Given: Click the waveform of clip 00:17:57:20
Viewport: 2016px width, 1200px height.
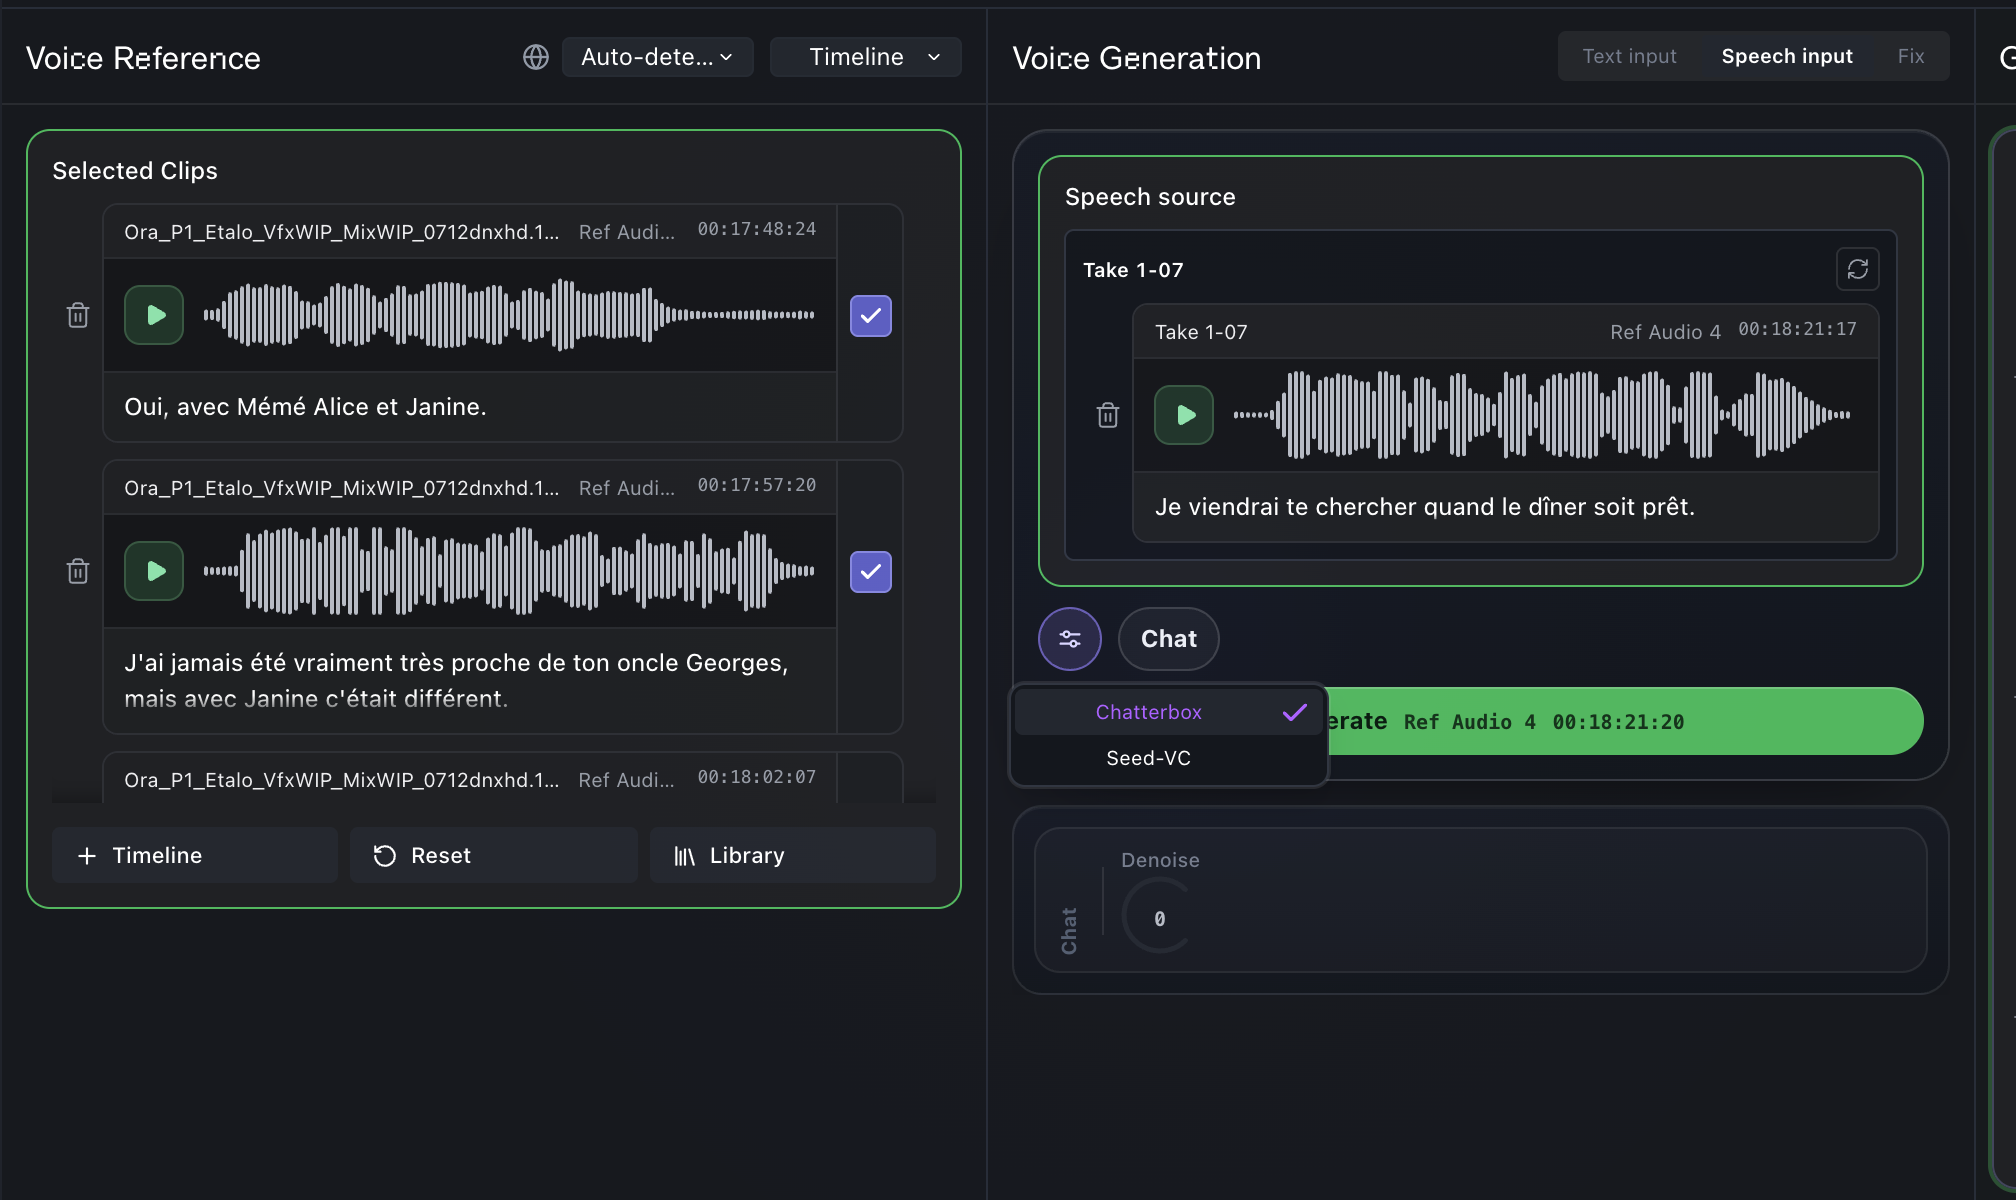Looking at the screenshot, I should click(509, 571).
